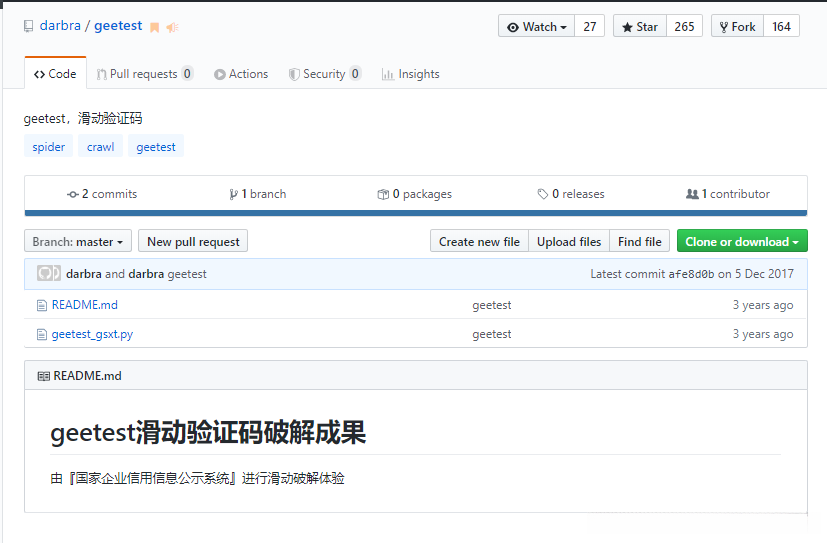Viewport: 827px width, 543px height.
Task: Open the geetest repository name link
Action: tap(118, 26)
